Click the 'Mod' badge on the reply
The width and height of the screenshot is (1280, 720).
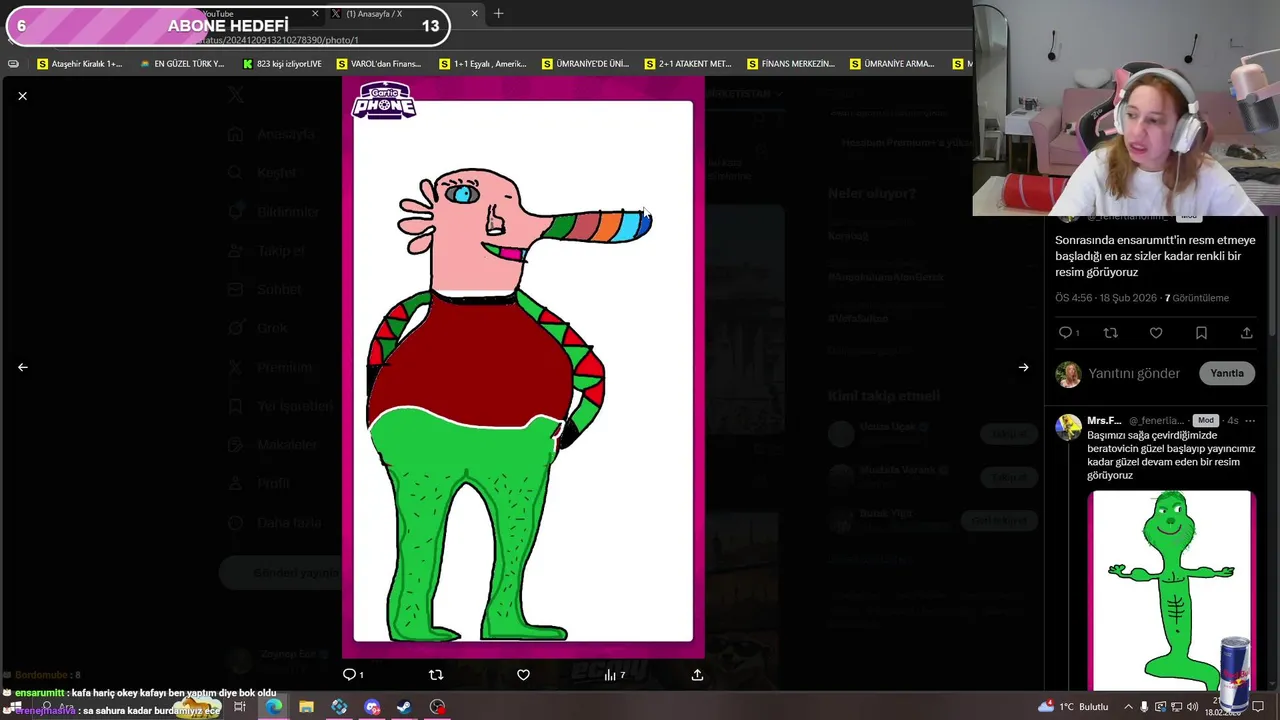tap(1205, 421)
